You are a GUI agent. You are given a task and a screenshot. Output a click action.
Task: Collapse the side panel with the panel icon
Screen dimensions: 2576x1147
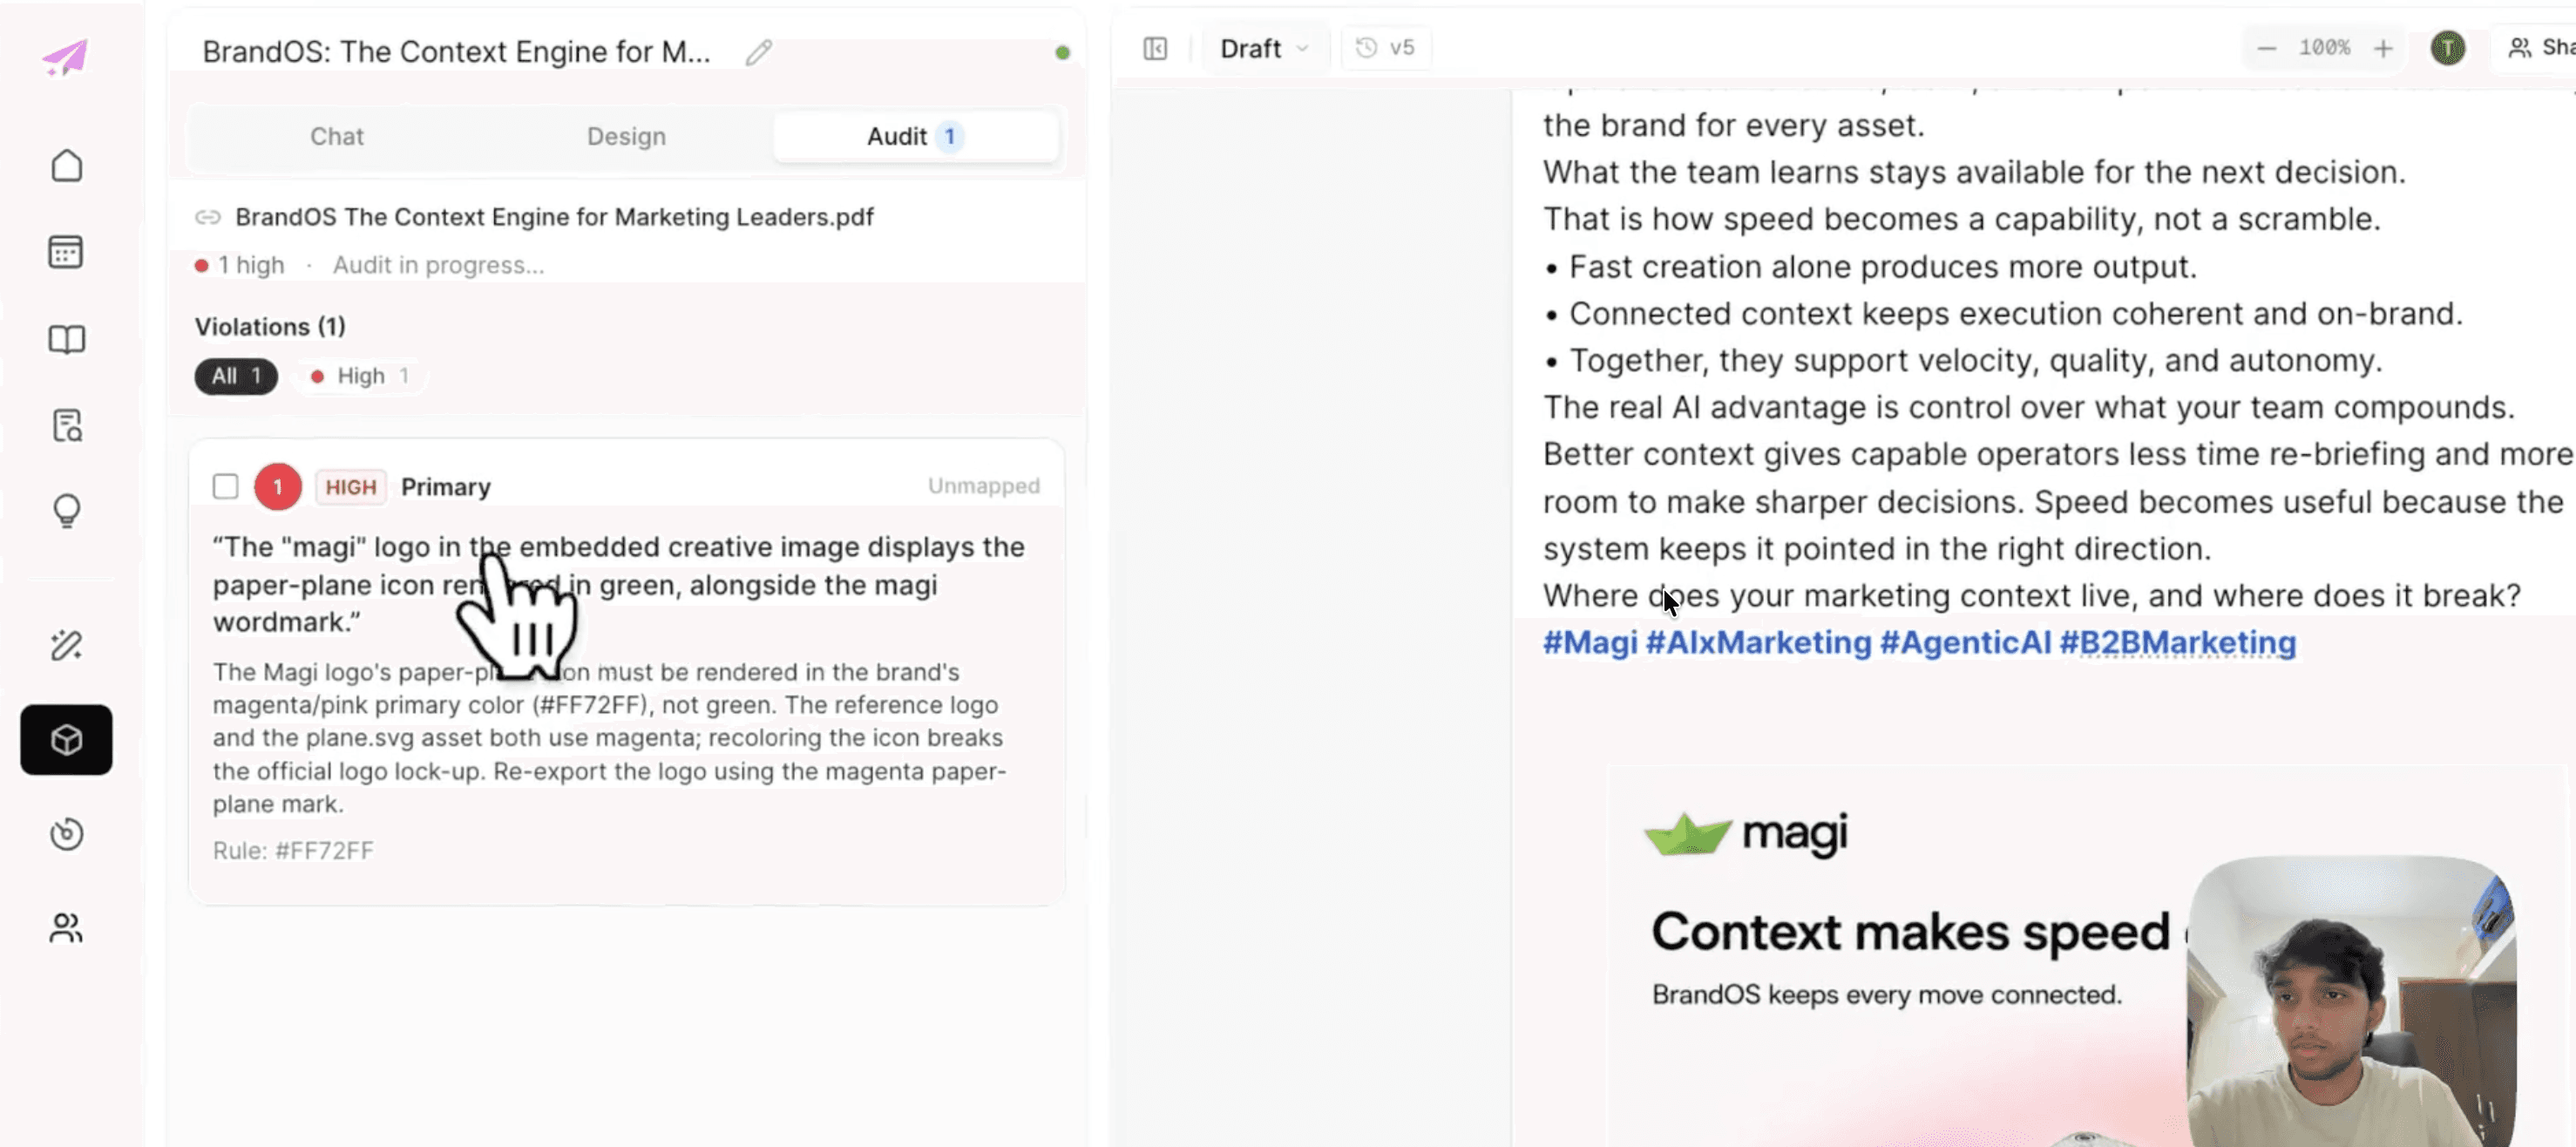(1155, 48)
